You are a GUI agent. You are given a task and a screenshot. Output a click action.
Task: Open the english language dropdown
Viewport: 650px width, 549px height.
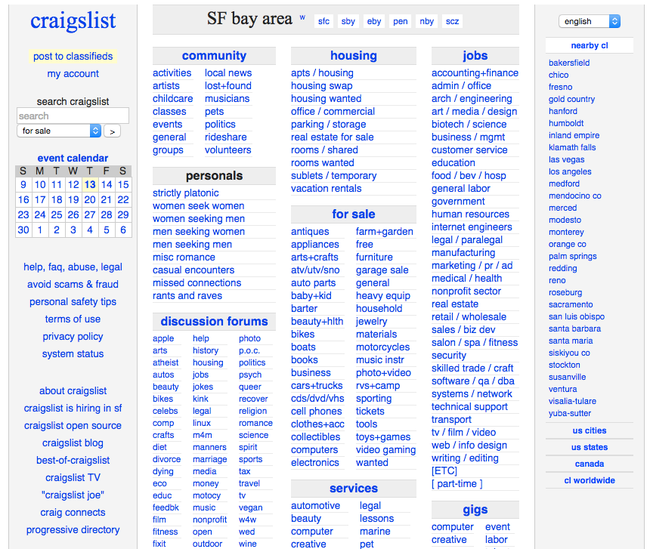pos(589,21)
